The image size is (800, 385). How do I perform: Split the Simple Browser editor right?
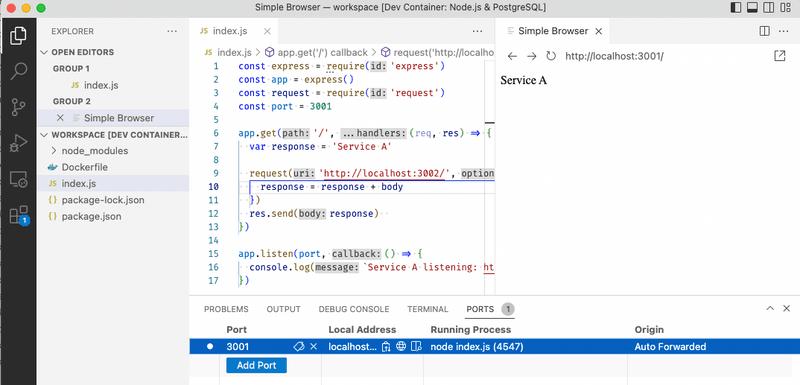pyautogui.click(x=764, y=31)
